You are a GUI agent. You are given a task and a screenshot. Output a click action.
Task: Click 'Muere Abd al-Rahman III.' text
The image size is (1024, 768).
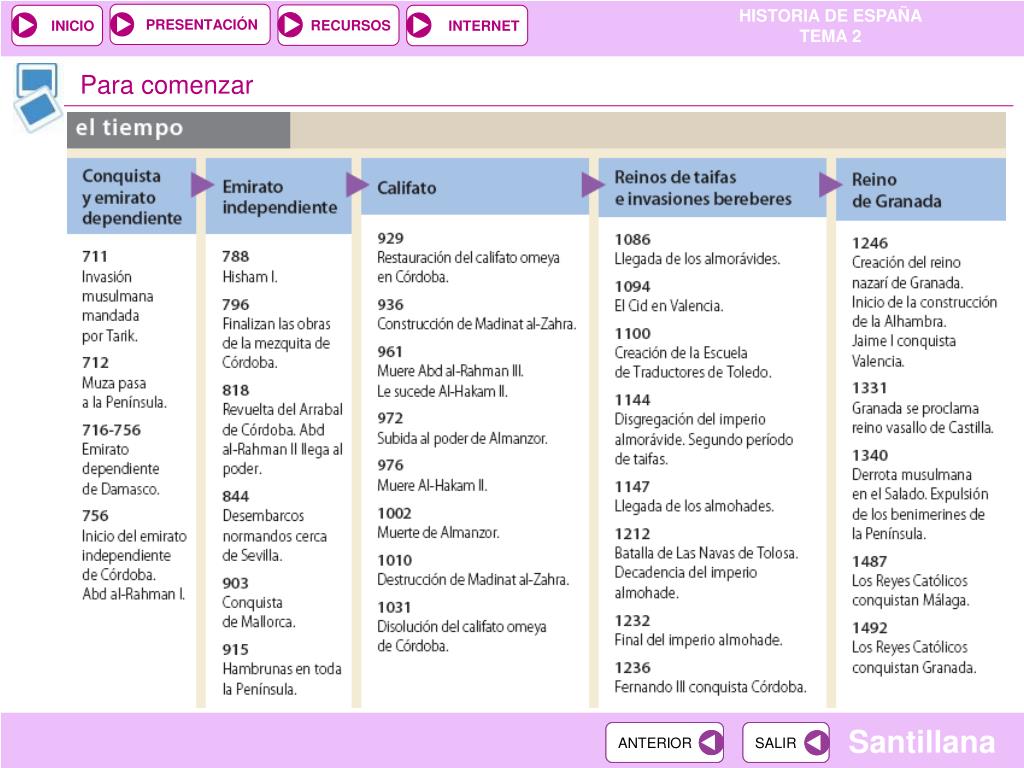click(x=450, y=371)
